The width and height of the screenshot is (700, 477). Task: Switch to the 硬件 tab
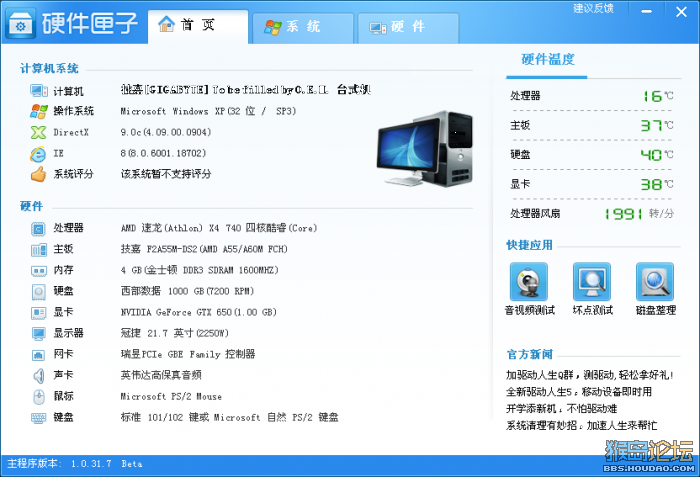click(408, 27)
